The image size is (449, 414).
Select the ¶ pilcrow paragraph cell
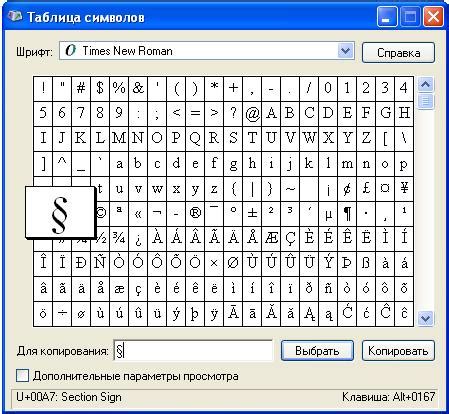[x=347, y=214]
